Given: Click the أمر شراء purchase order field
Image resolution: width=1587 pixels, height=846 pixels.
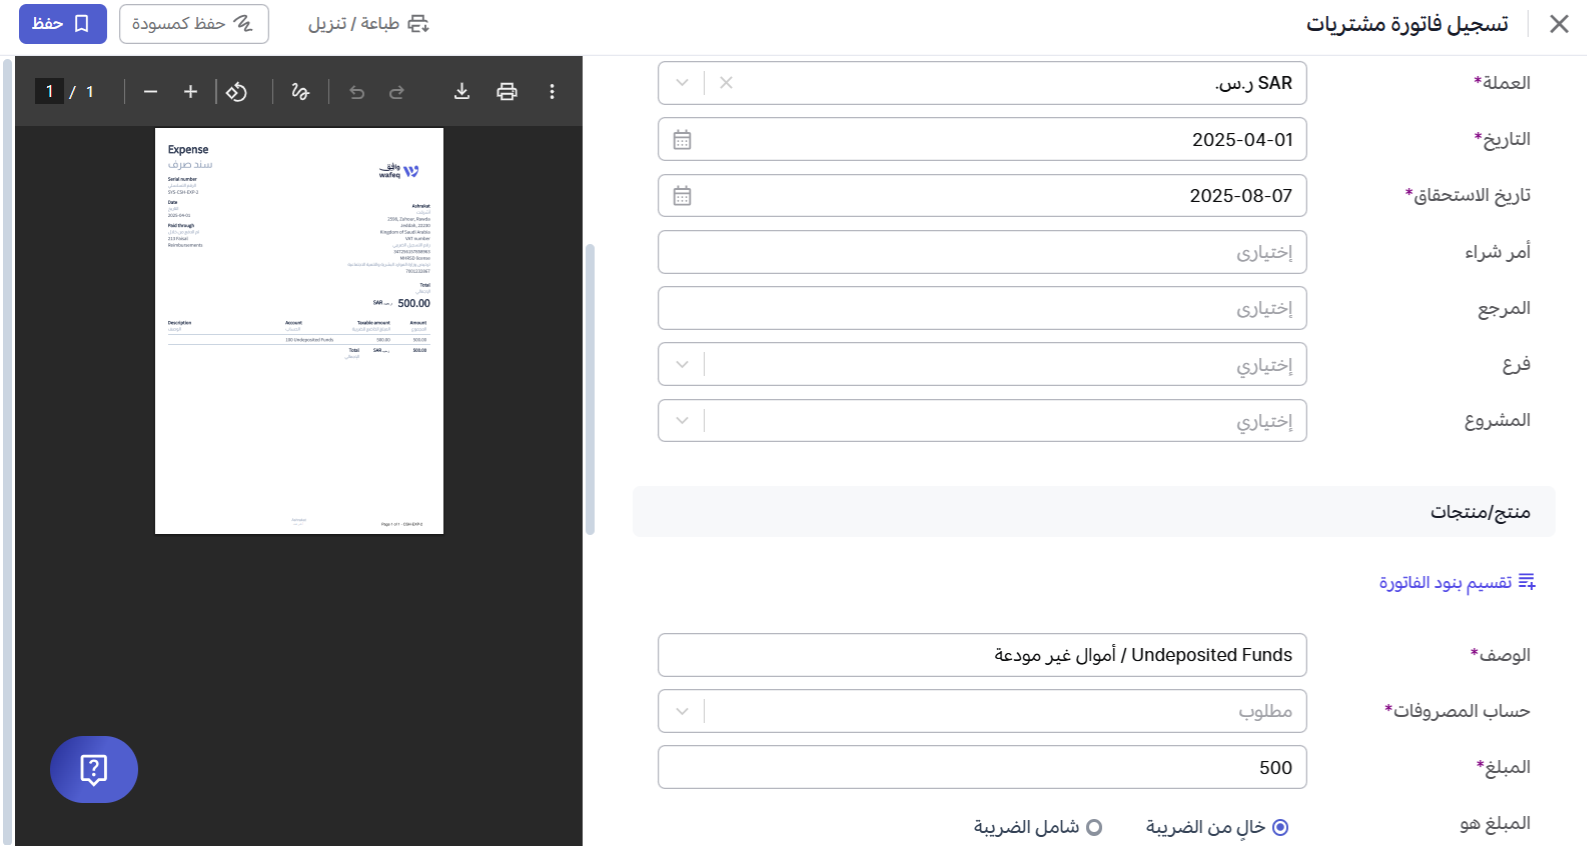Looking at the screenshot, I should 982,252.
